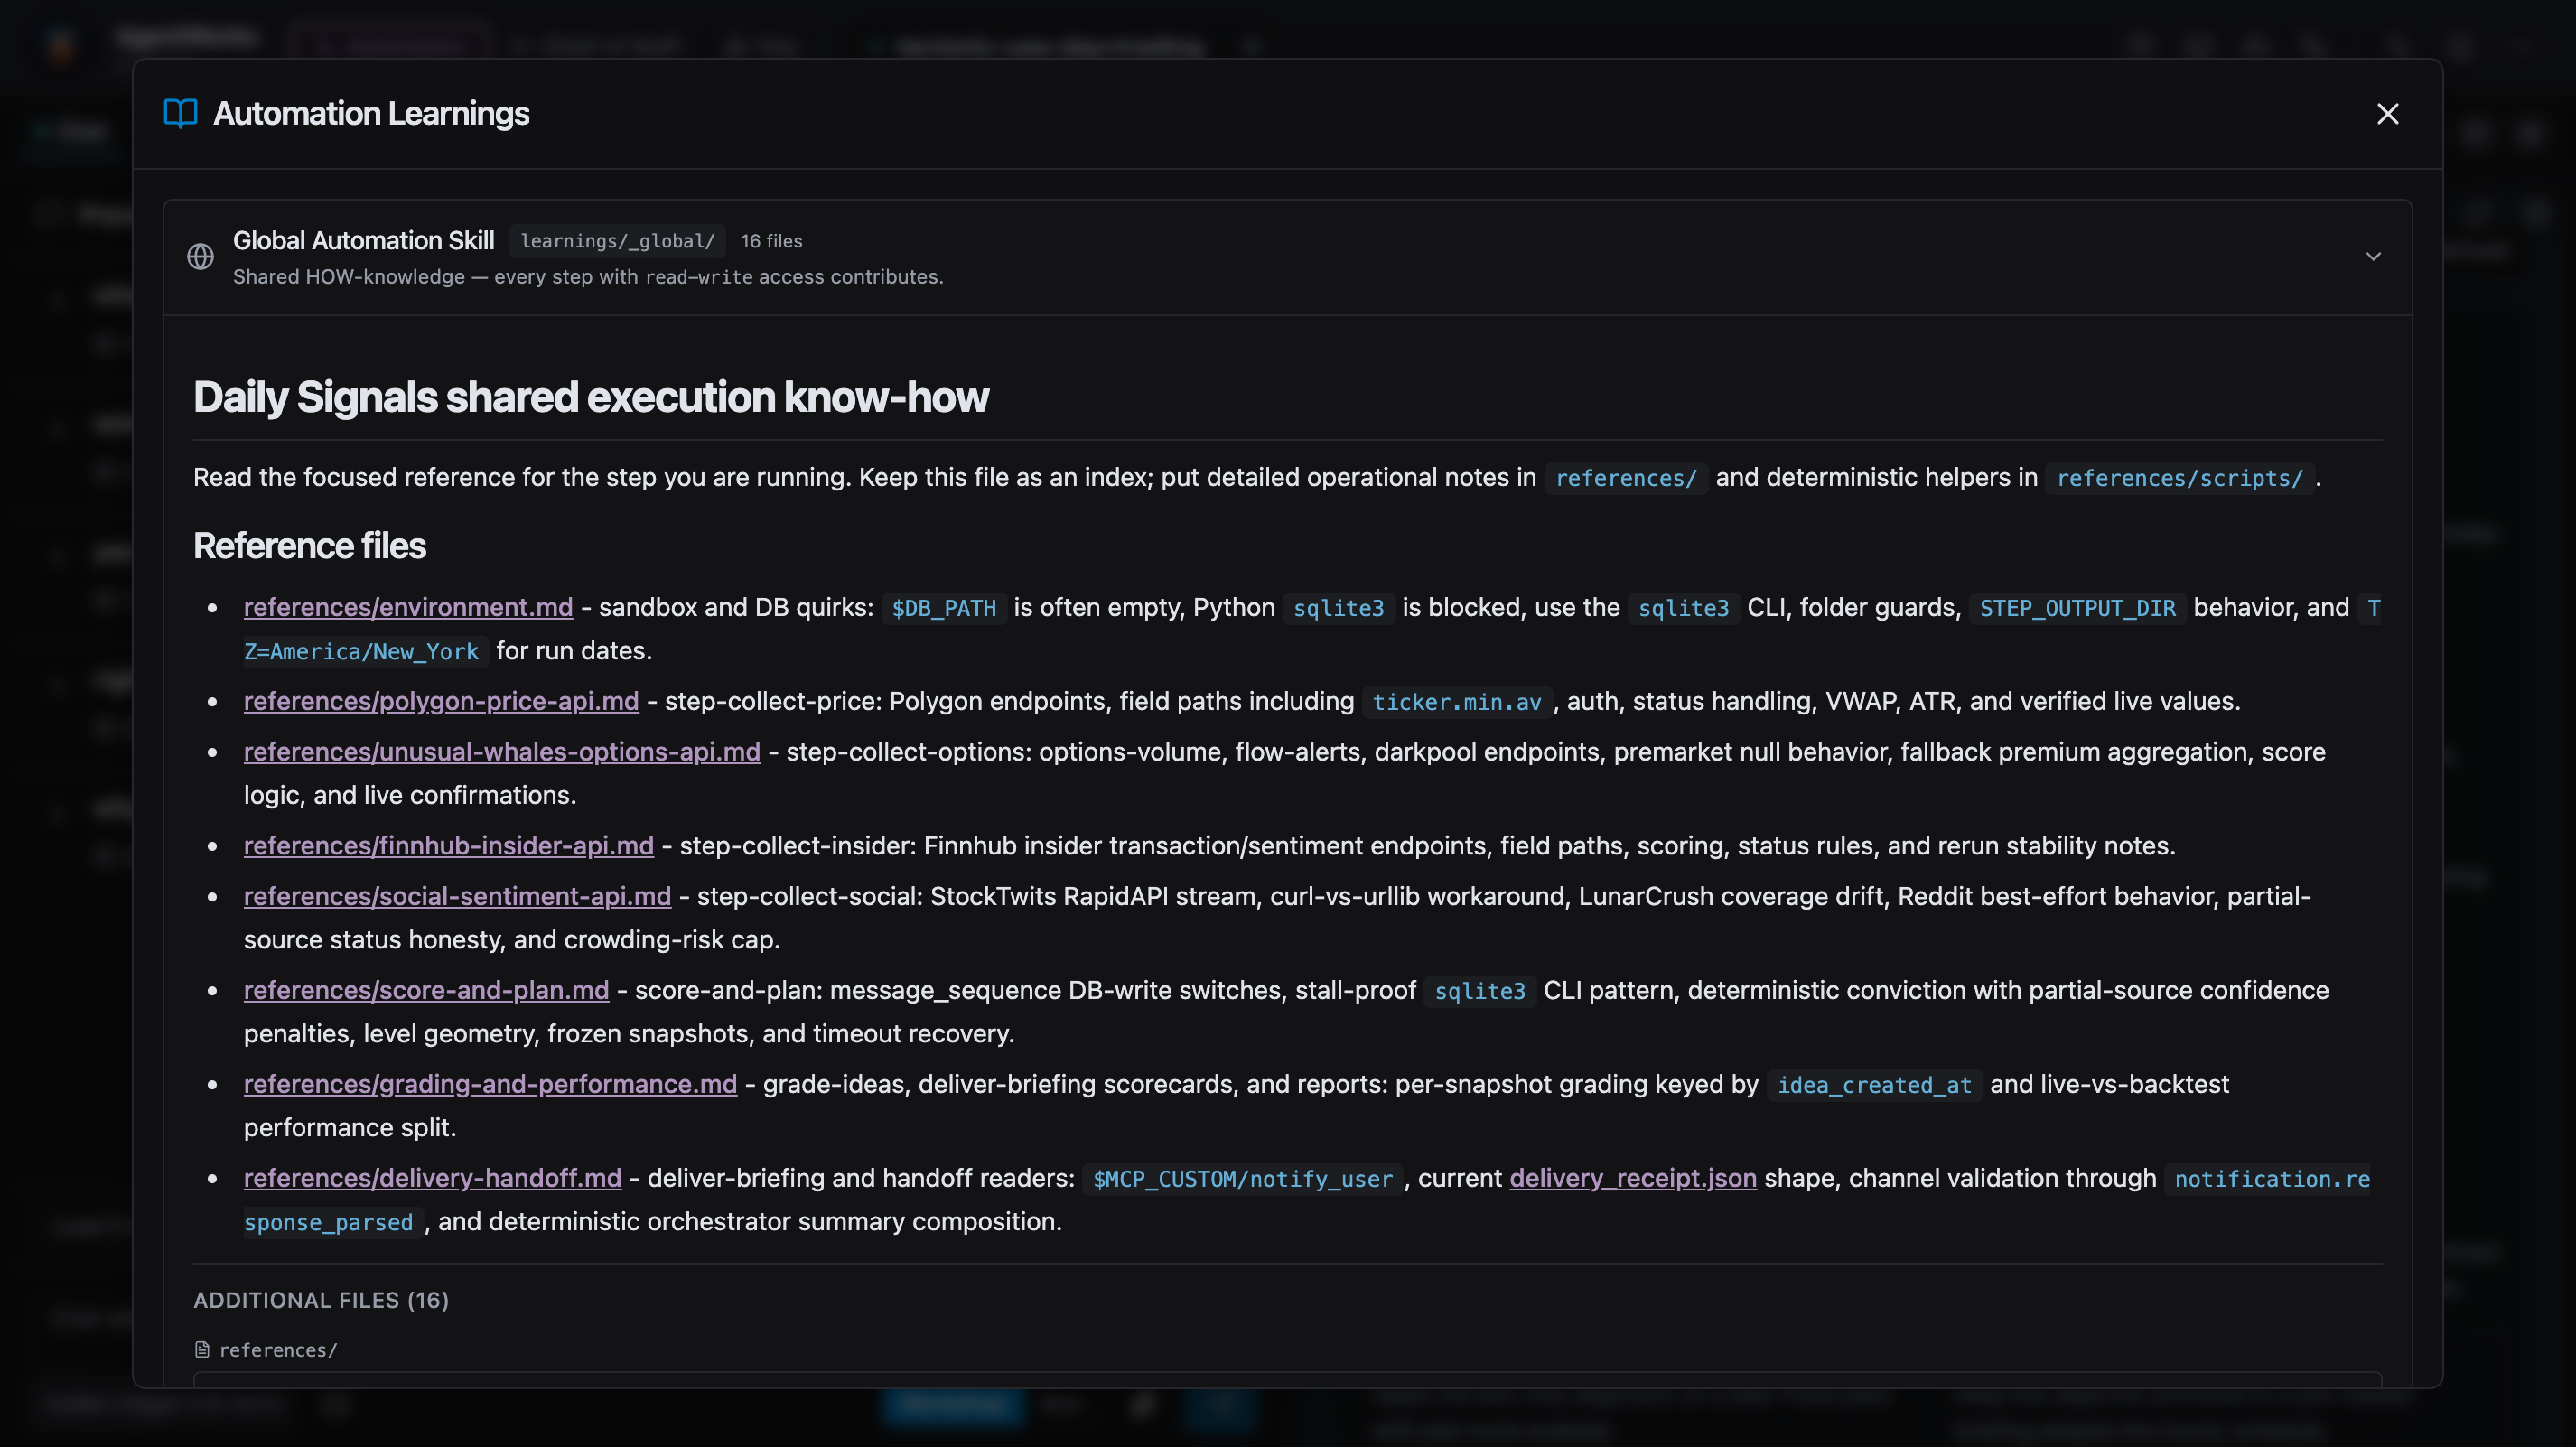The height and width of the screenshot is (1447, 2576).
Task: Open references/grading-and-performance.md link
Action: [x=490, y=1084]
